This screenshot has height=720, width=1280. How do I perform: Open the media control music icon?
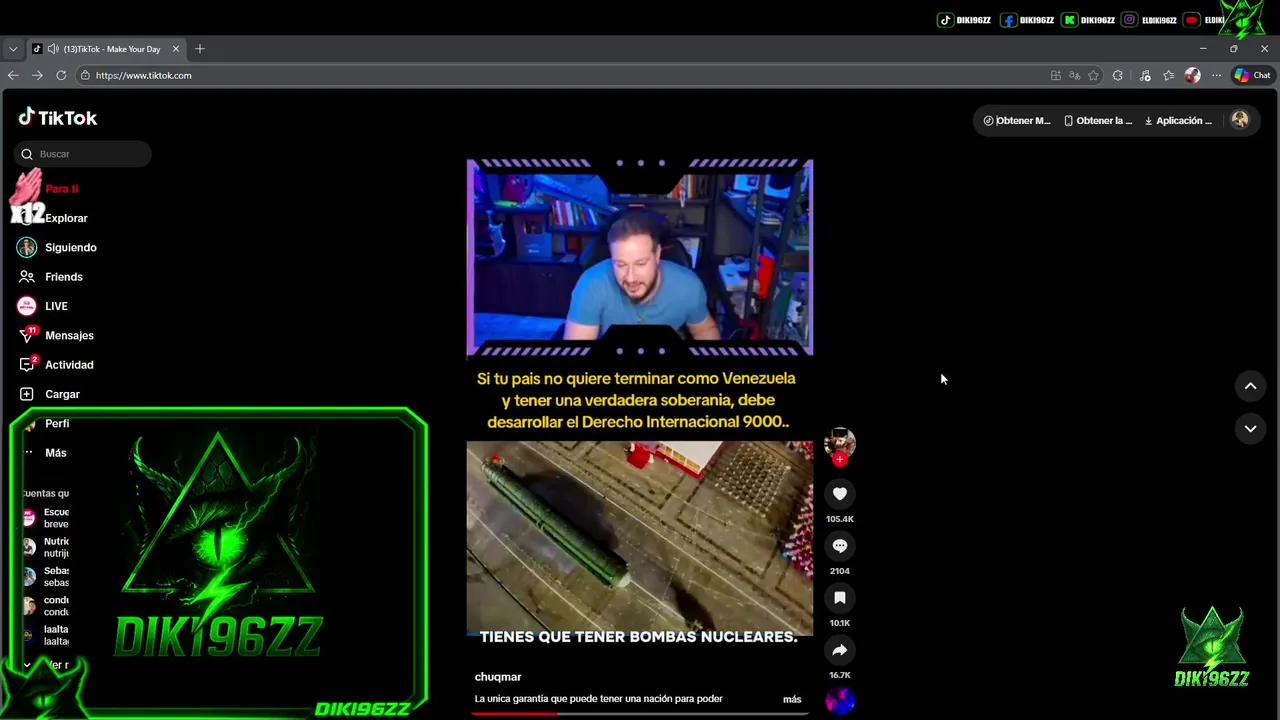(1145, 75)
